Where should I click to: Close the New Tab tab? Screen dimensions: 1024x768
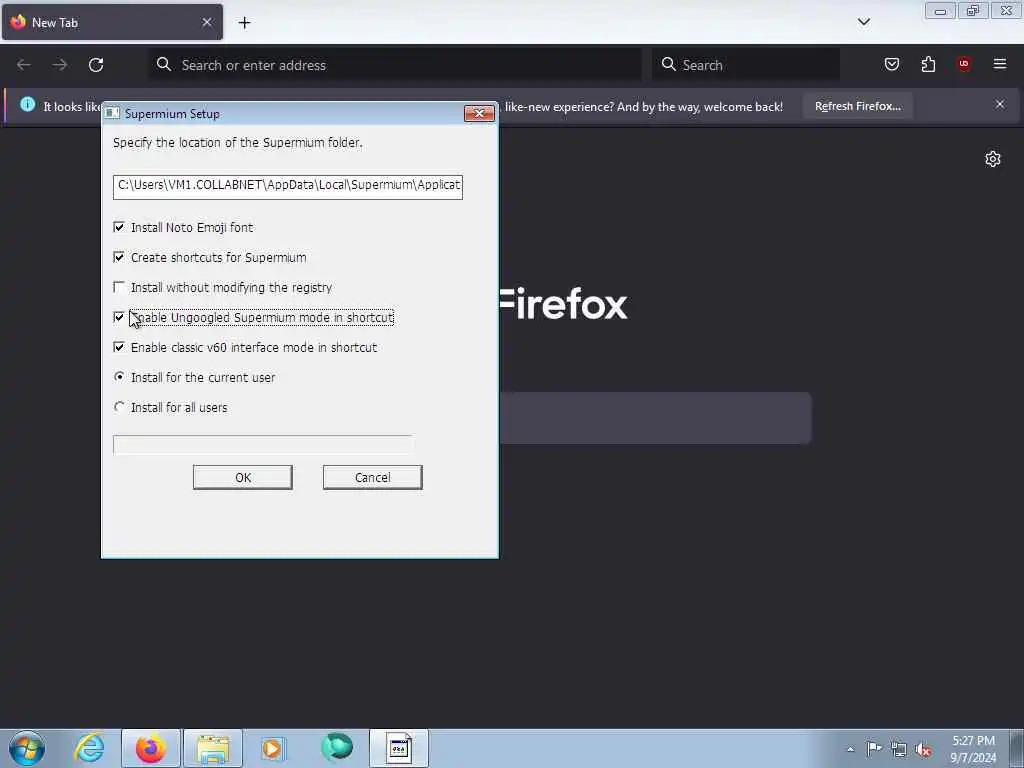[207, 22]
